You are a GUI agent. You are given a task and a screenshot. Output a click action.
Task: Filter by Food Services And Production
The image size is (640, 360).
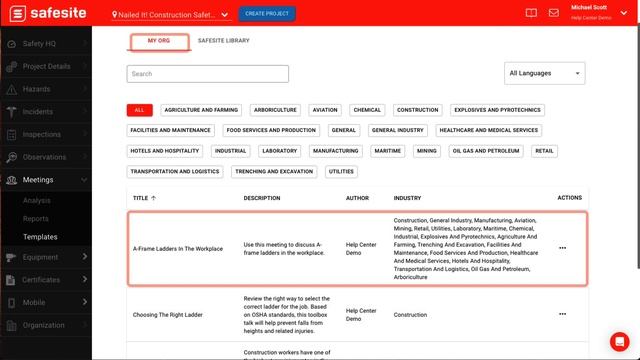[271, 130]
